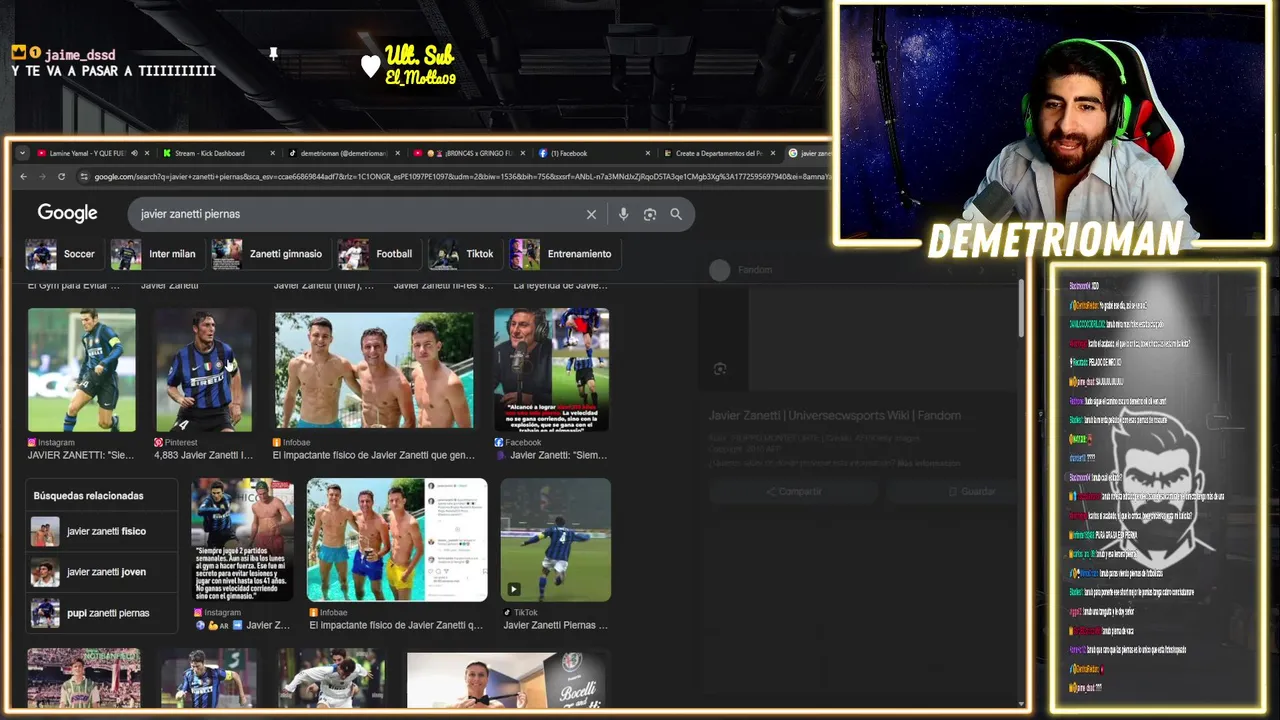Open the Infobae pool photo of three men
The image size is (1280, 720).
(x=374, y=370)
